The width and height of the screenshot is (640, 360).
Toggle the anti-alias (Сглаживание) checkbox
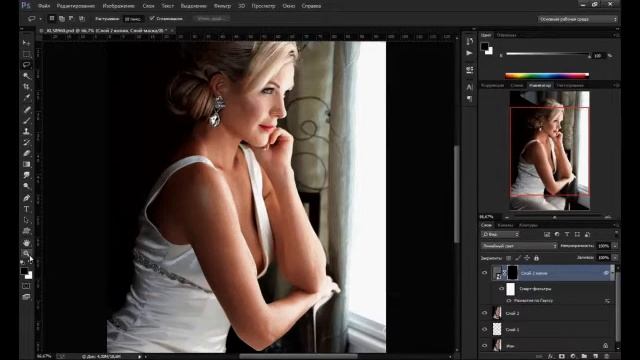click(152, 18)
